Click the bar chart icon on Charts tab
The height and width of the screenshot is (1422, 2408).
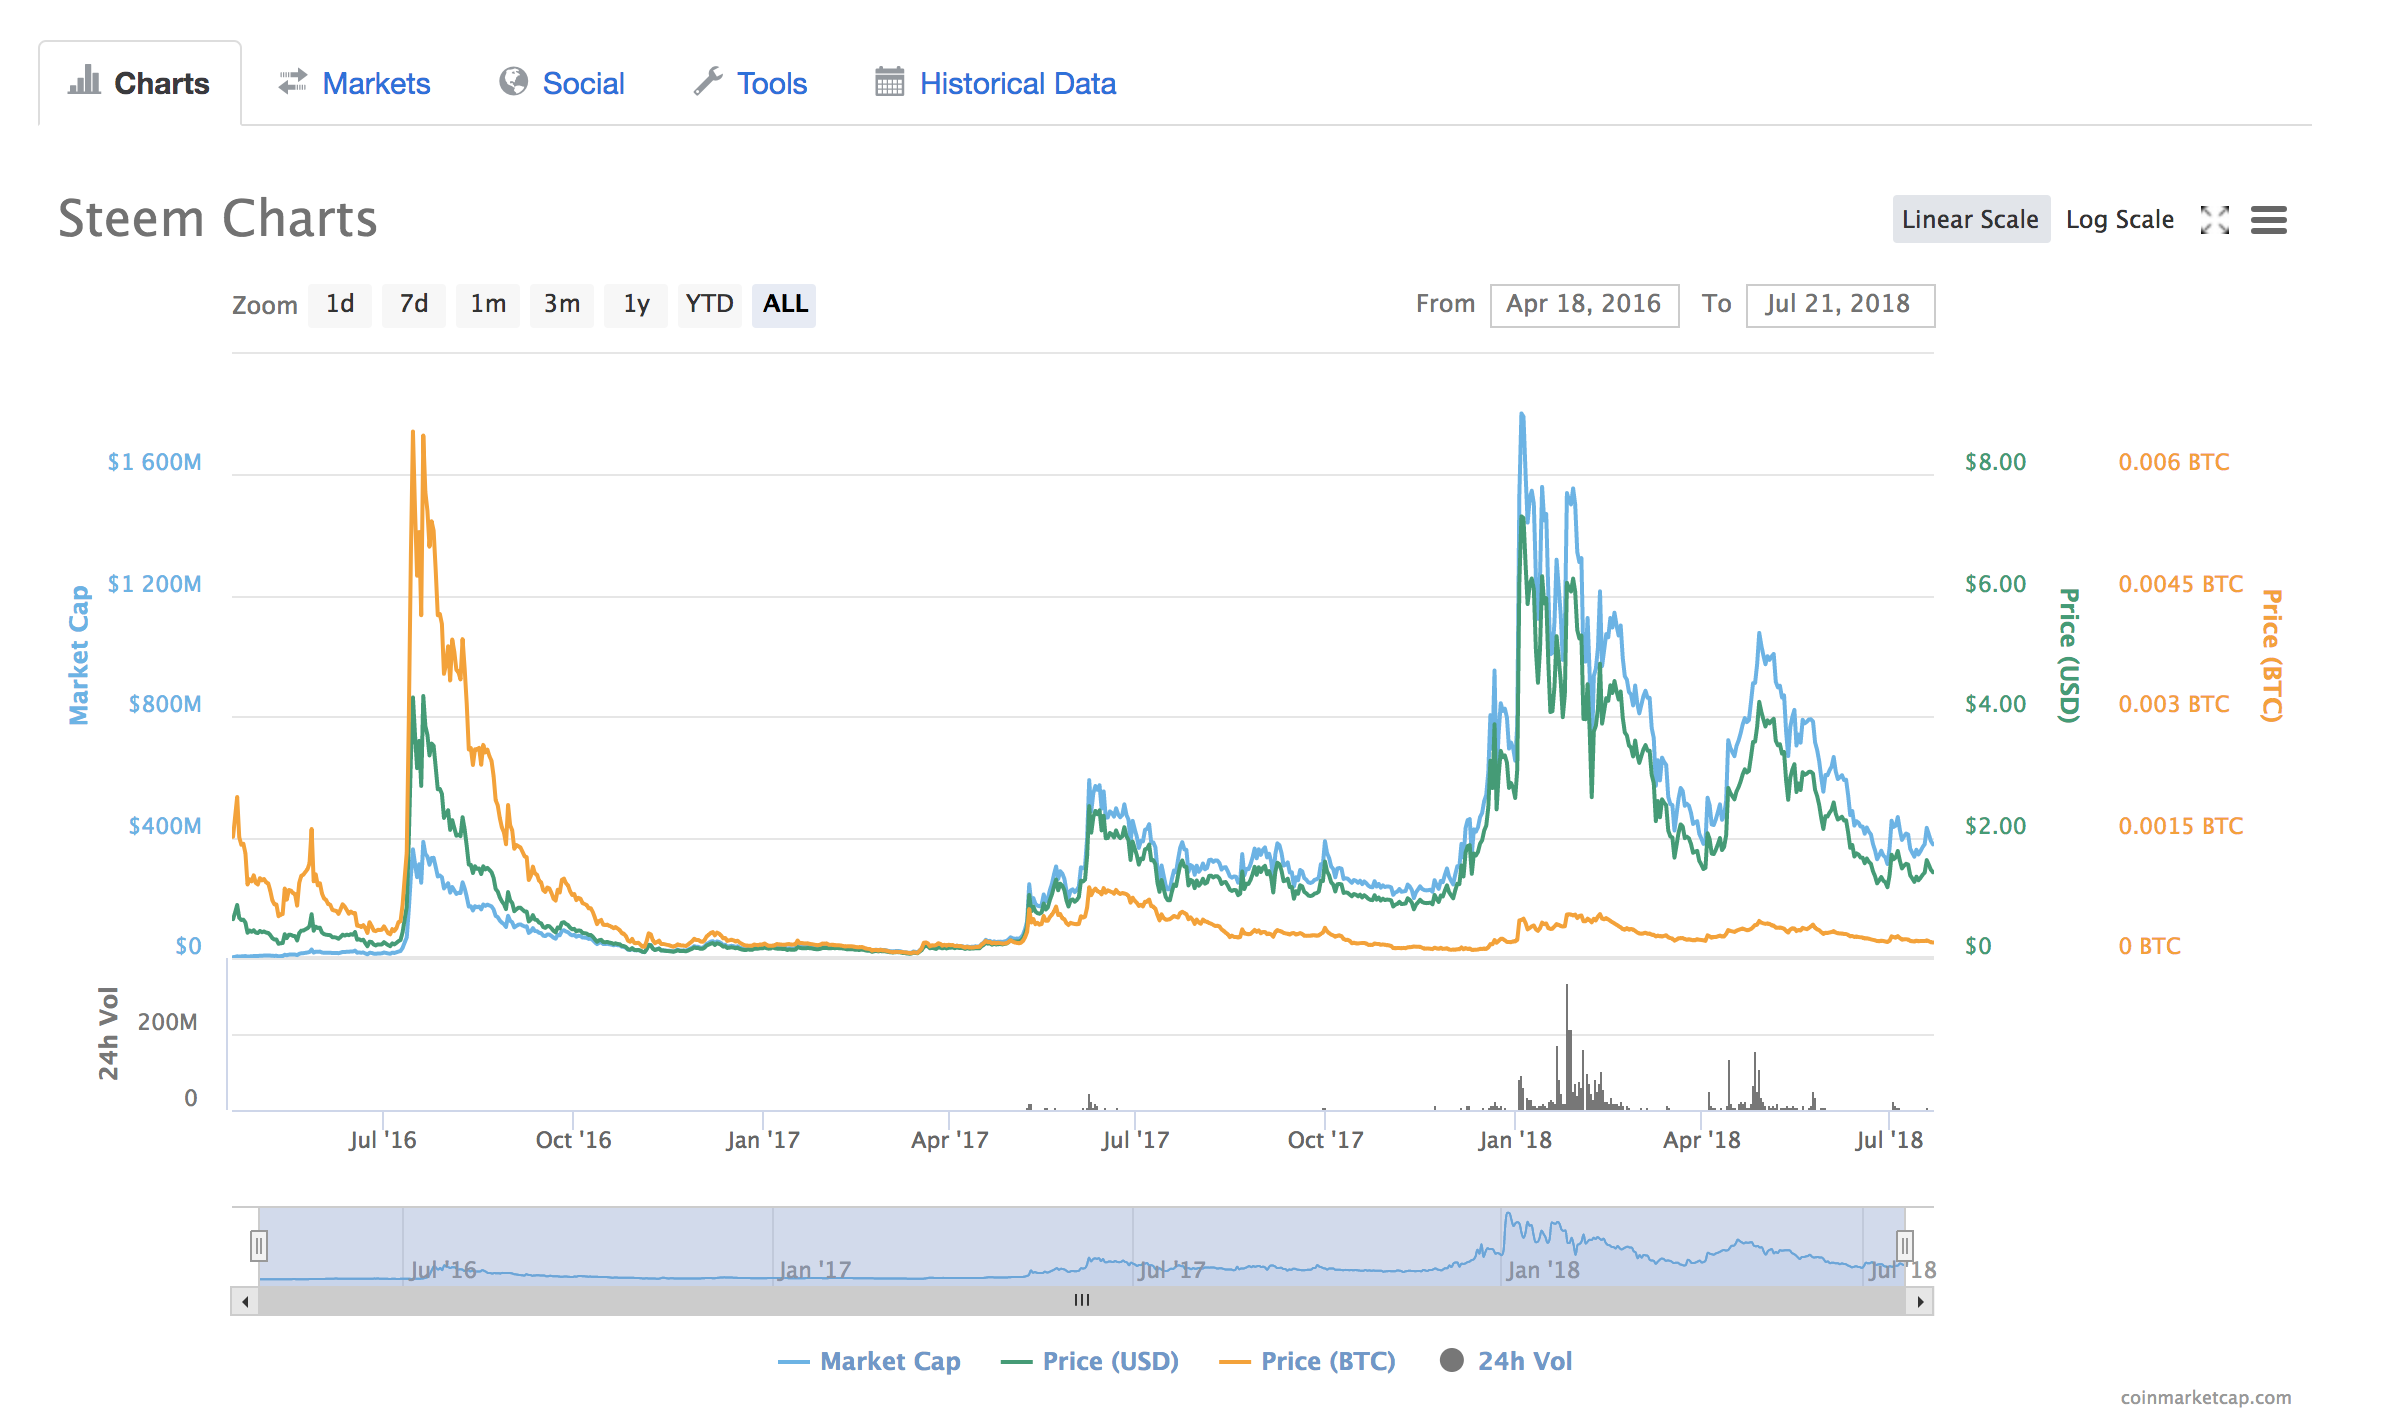pyautogui.click(x=85, y=81)
